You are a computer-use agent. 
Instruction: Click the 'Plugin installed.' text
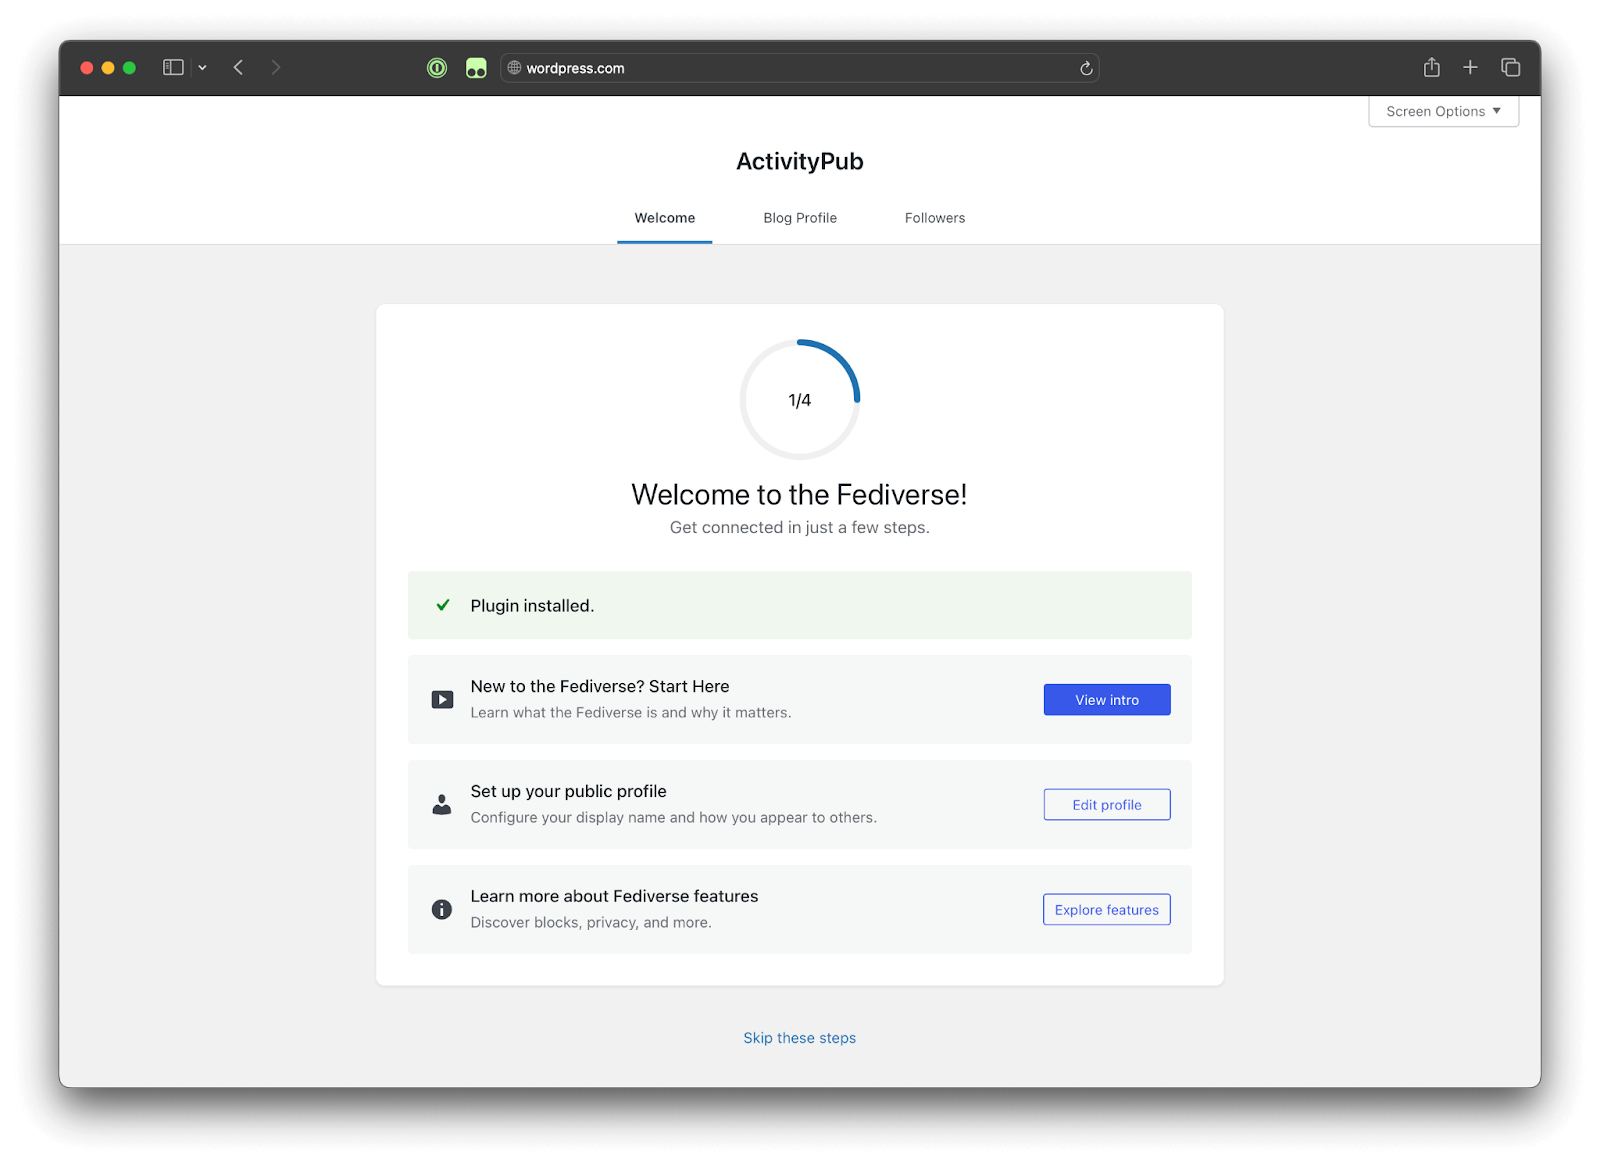[x=532, y=606]
